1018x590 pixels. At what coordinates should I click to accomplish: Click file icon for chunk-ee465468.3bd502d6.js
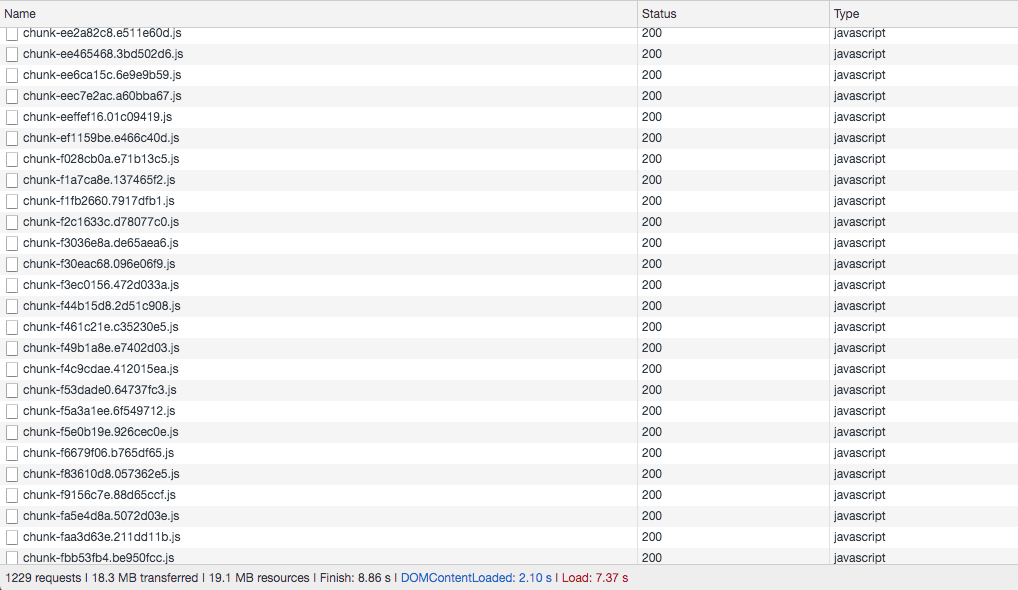[x=12, y=55]
